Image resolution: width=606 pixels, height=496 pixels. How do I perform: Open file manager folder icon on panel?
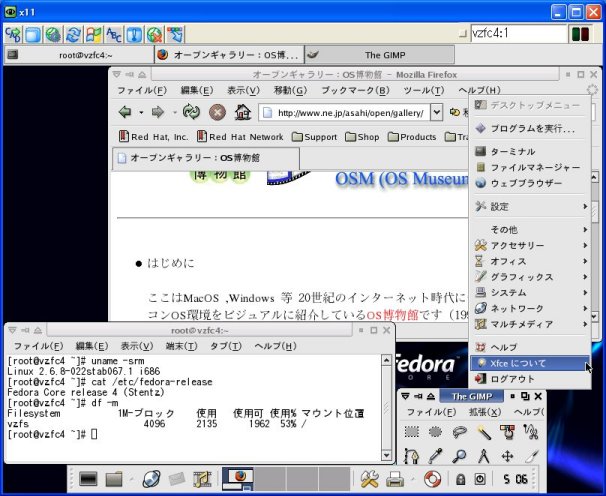pyautogui.click(x=114, y=479)
